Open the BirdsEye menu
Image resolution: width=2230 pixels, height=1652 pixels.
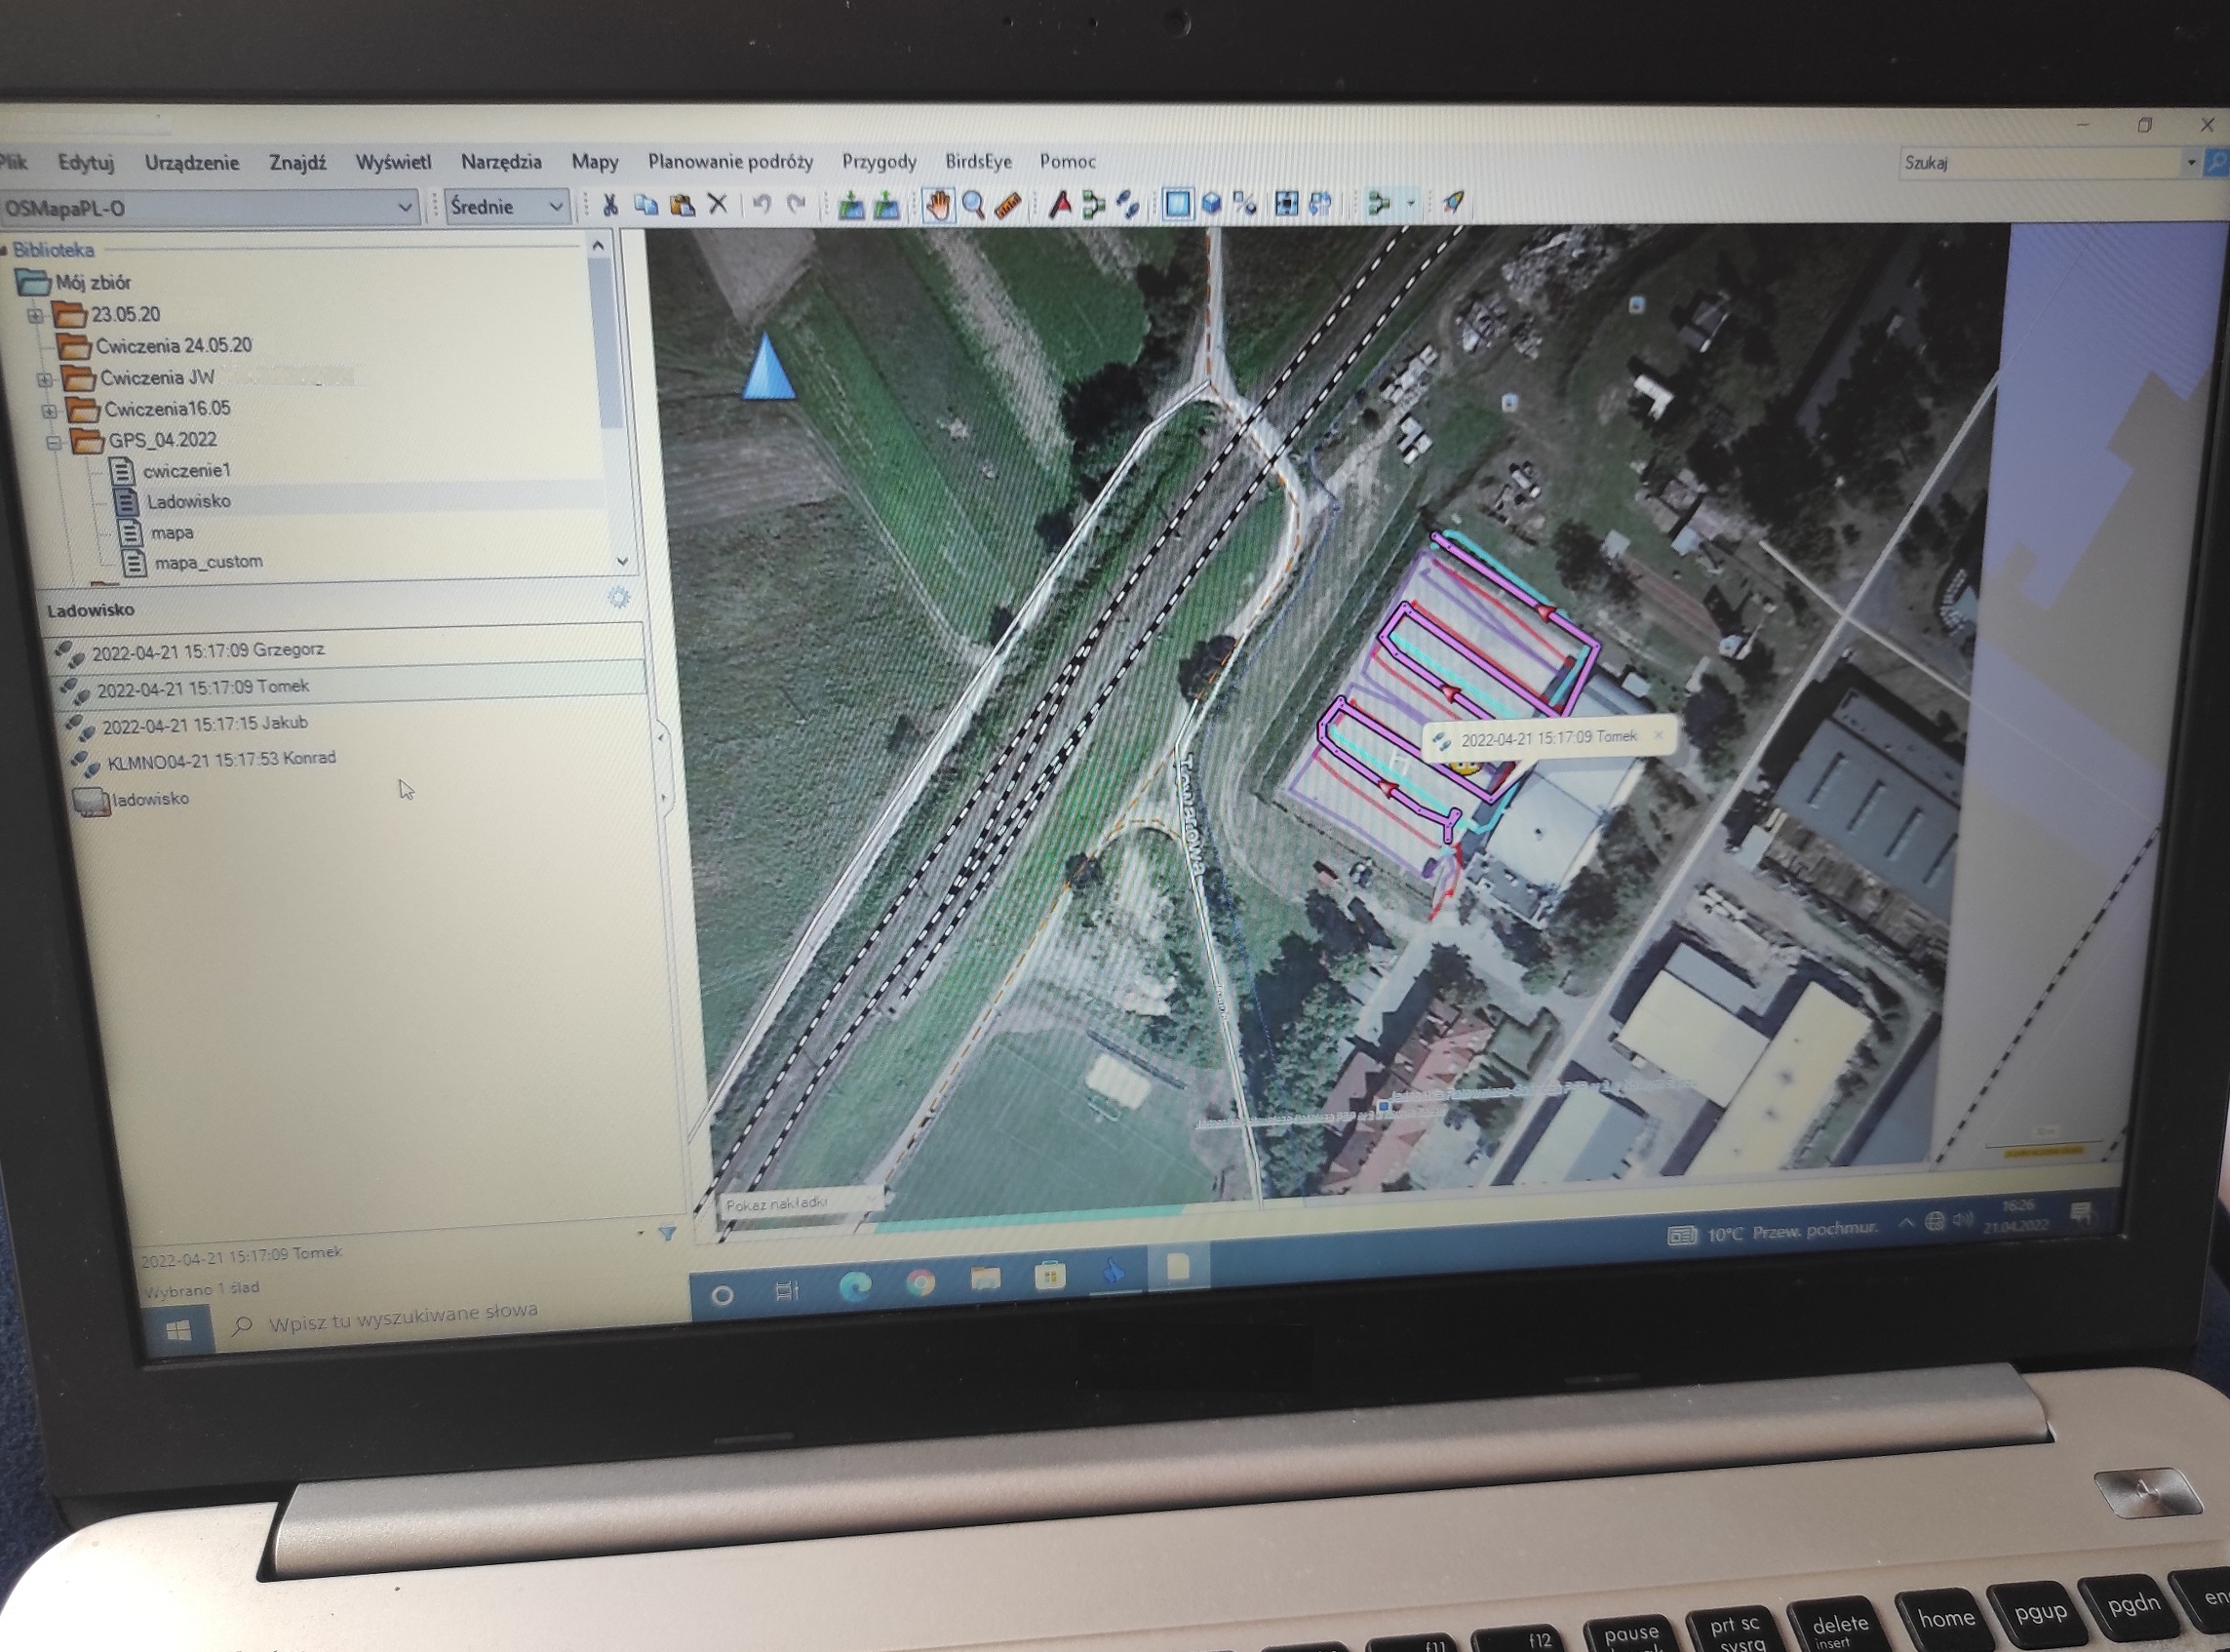coord(978,161)
